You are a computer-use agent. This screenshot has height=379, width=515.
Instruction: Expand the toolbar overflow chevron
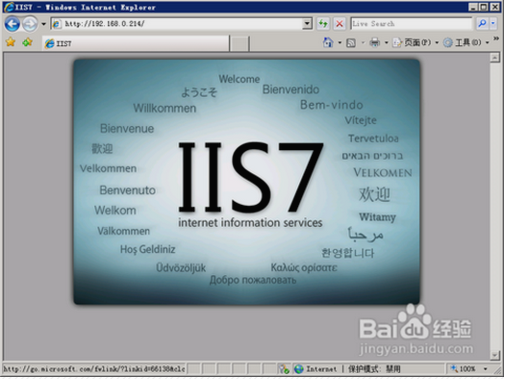tap(496, 39)
